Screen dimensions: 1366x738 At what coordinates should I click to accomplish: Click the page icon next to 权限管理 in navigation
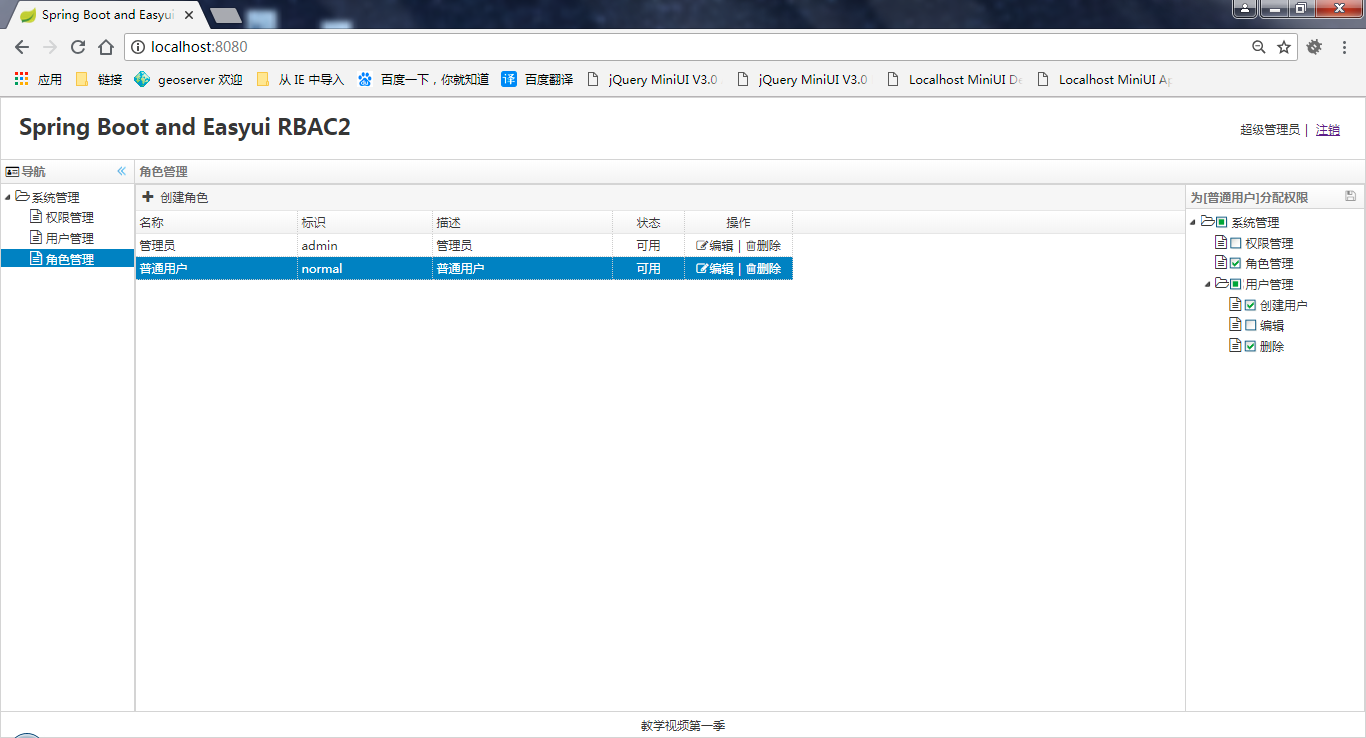[36, 216]
